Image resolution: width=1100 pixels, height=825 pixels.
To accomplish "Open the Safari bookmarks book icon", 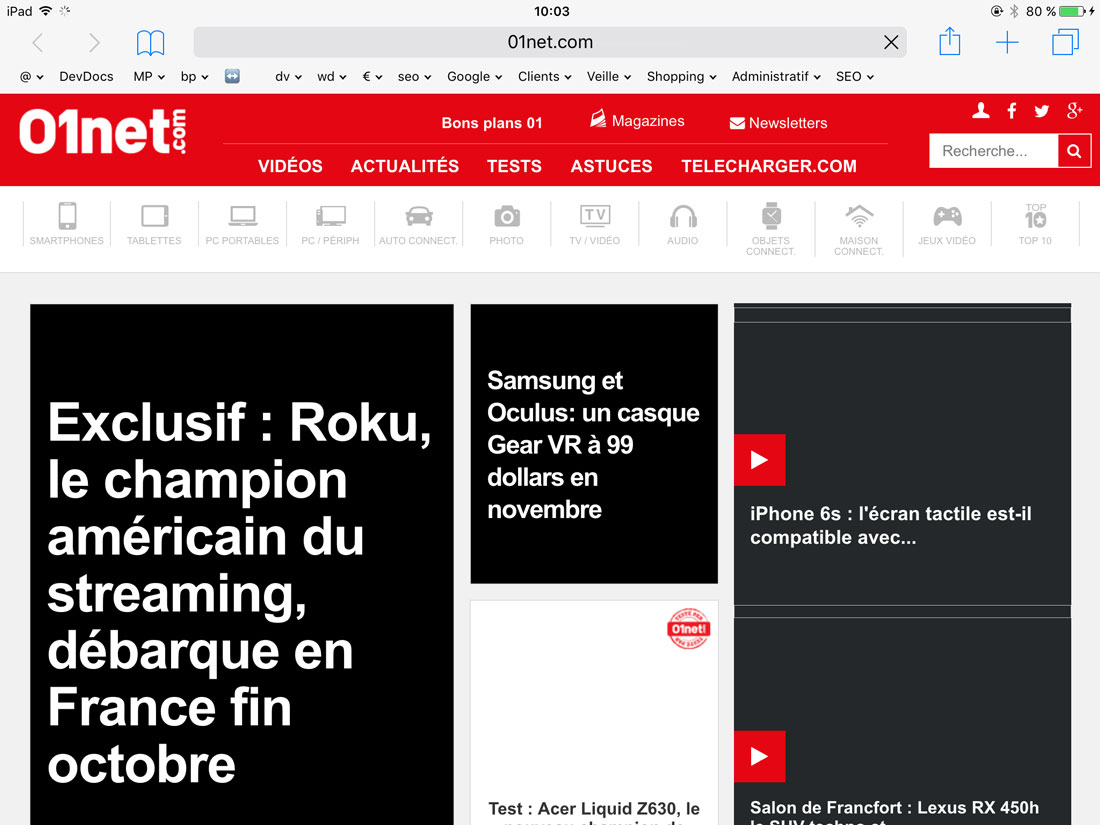I will coord(150,43).
